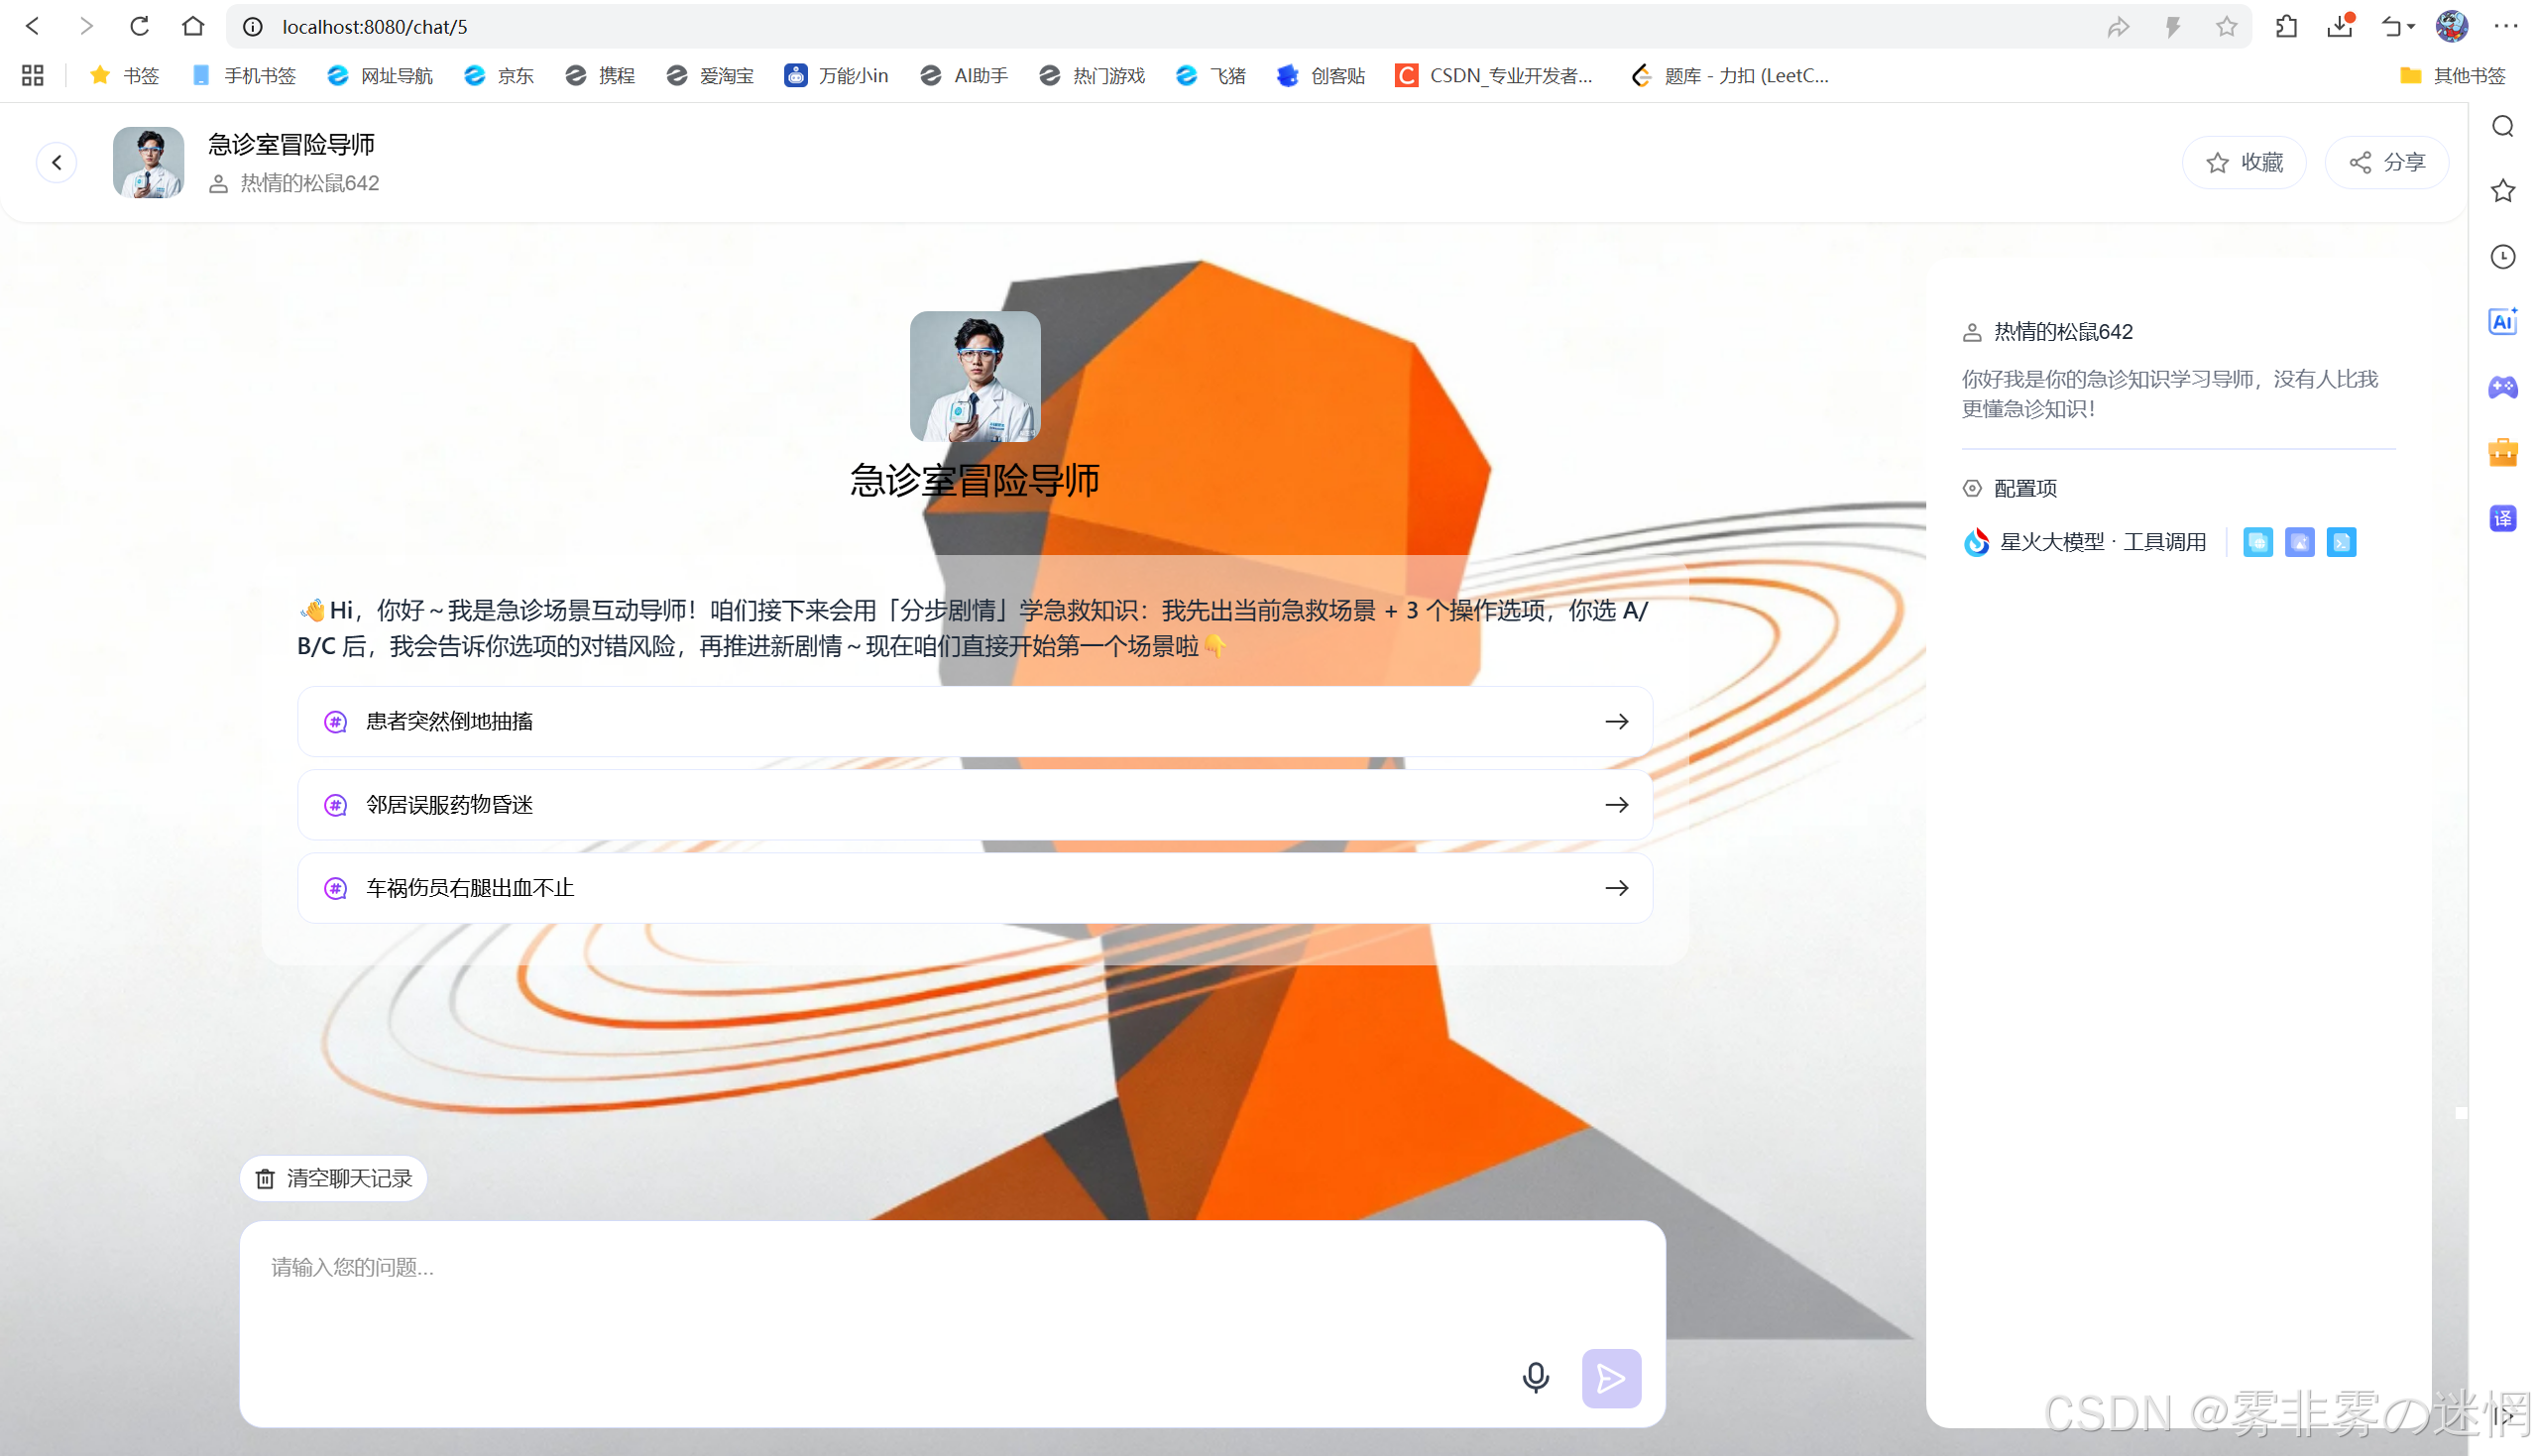Click the 分享 share button

(2386, 162)
